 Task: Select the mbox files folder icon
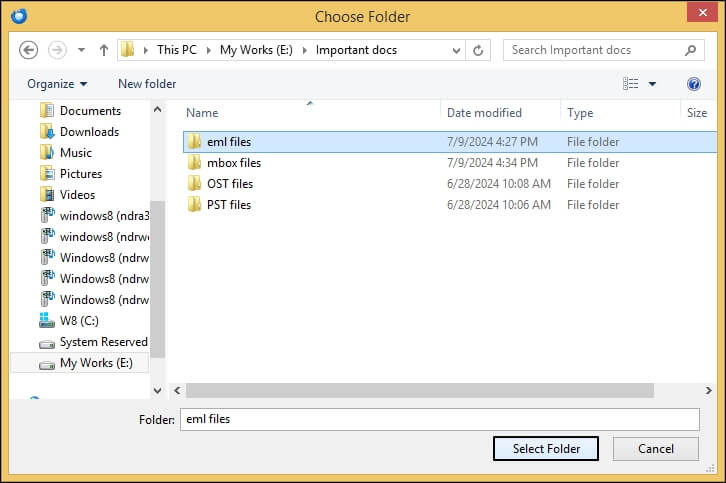[x=194, y=163]
